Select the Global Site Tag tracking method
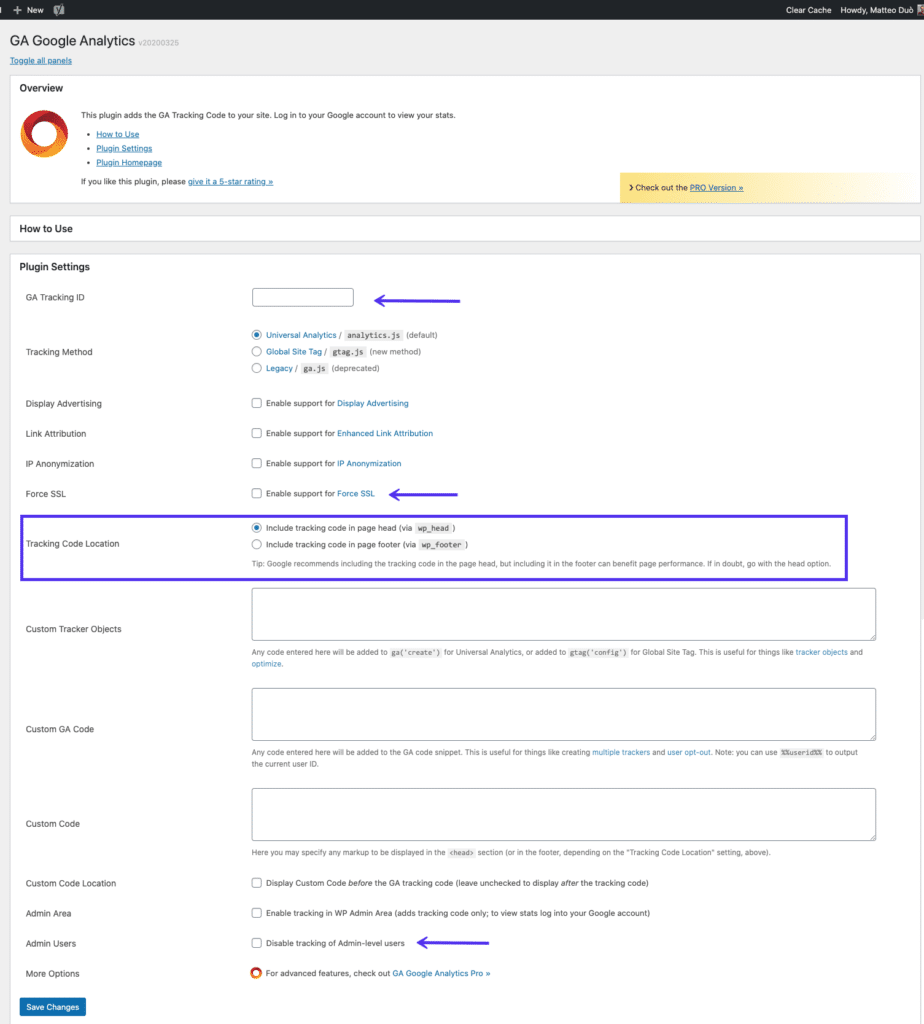This screenshot has width=924, height=1024. (257, 351)
